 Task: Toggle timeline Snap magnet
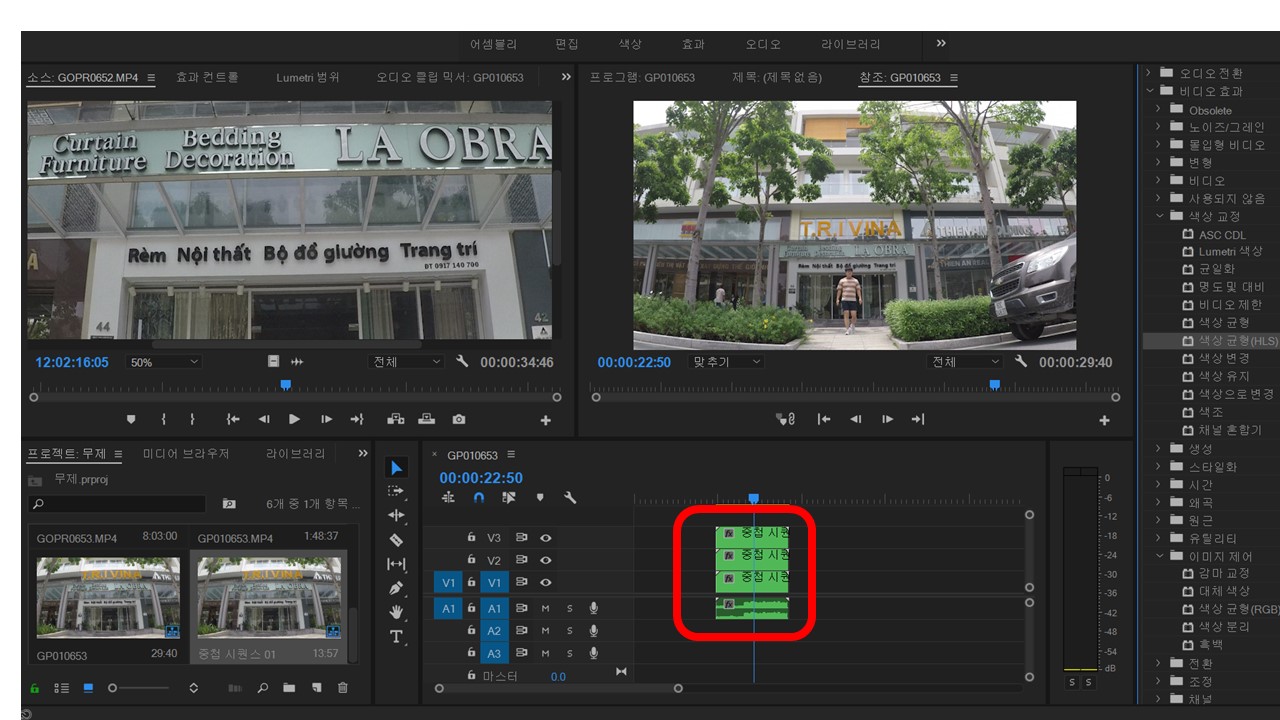pos(479,497)
